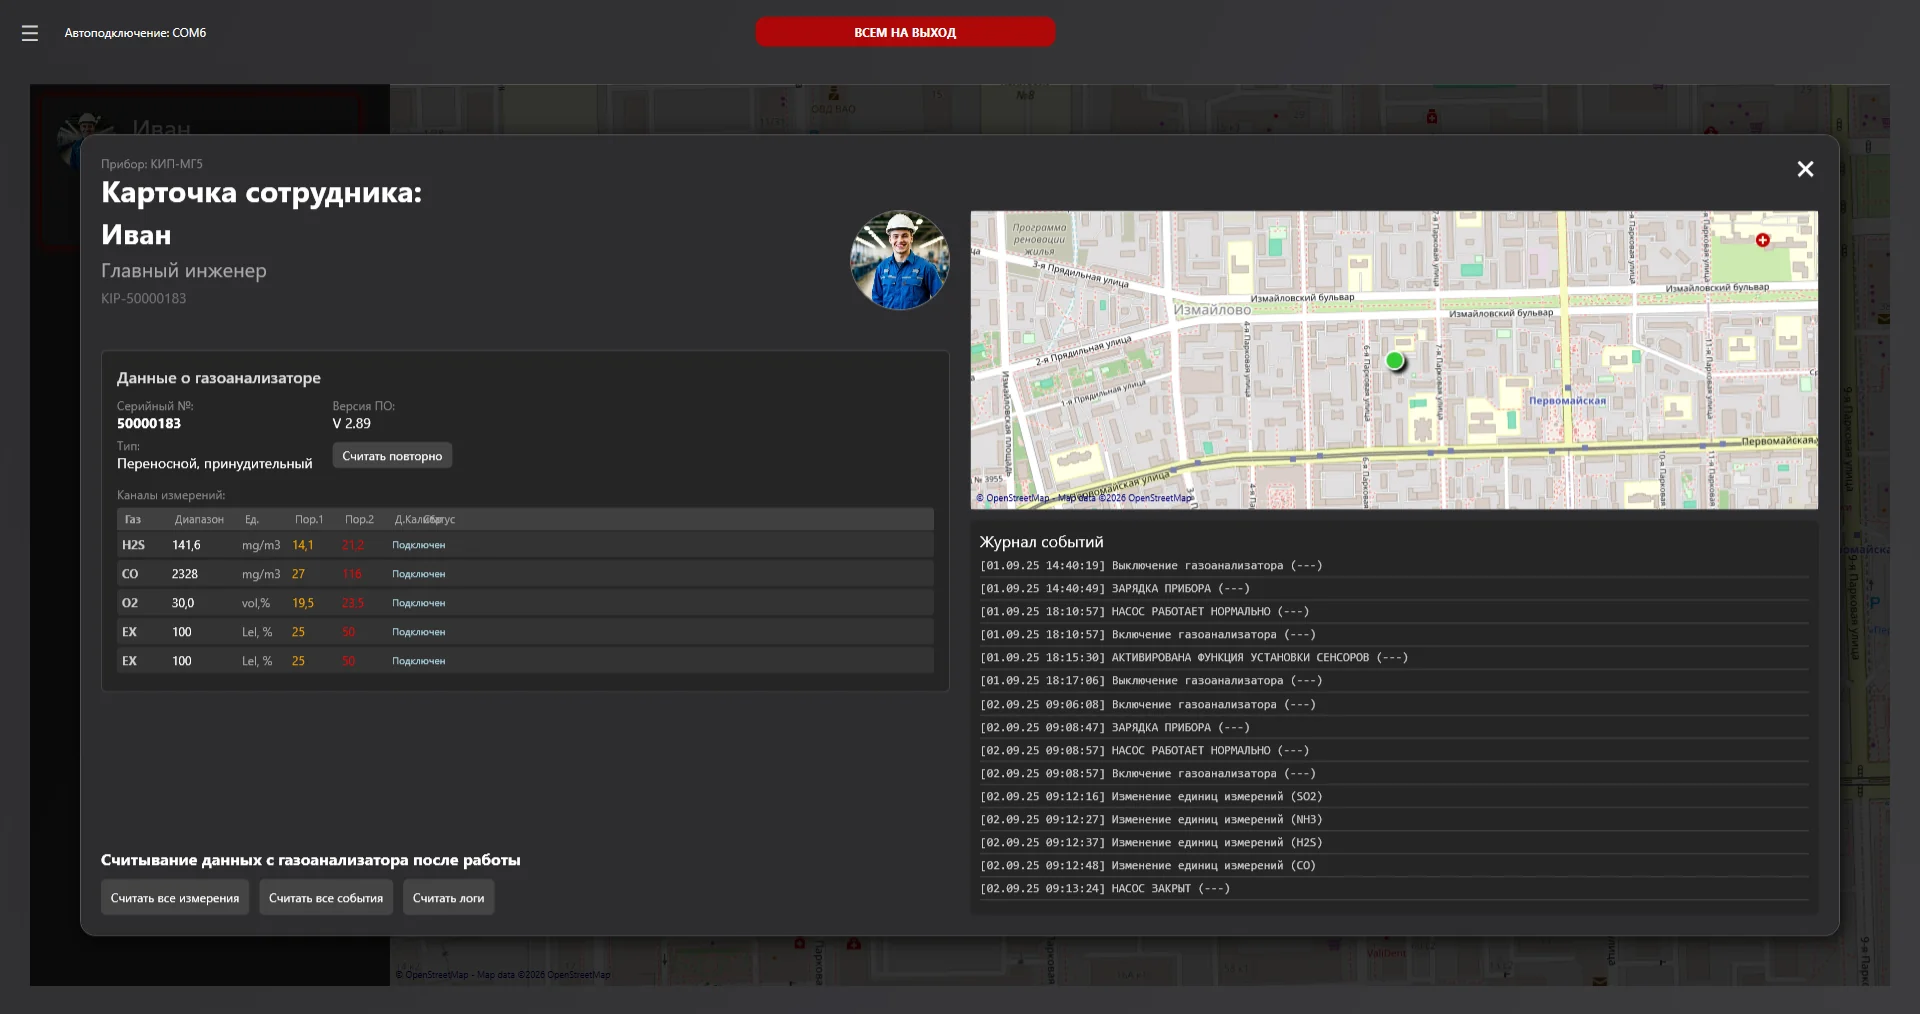The width and height of the screenshot is (1920, 1014).
Task: Close the employee card dialog
Action: coord(1805,169)
